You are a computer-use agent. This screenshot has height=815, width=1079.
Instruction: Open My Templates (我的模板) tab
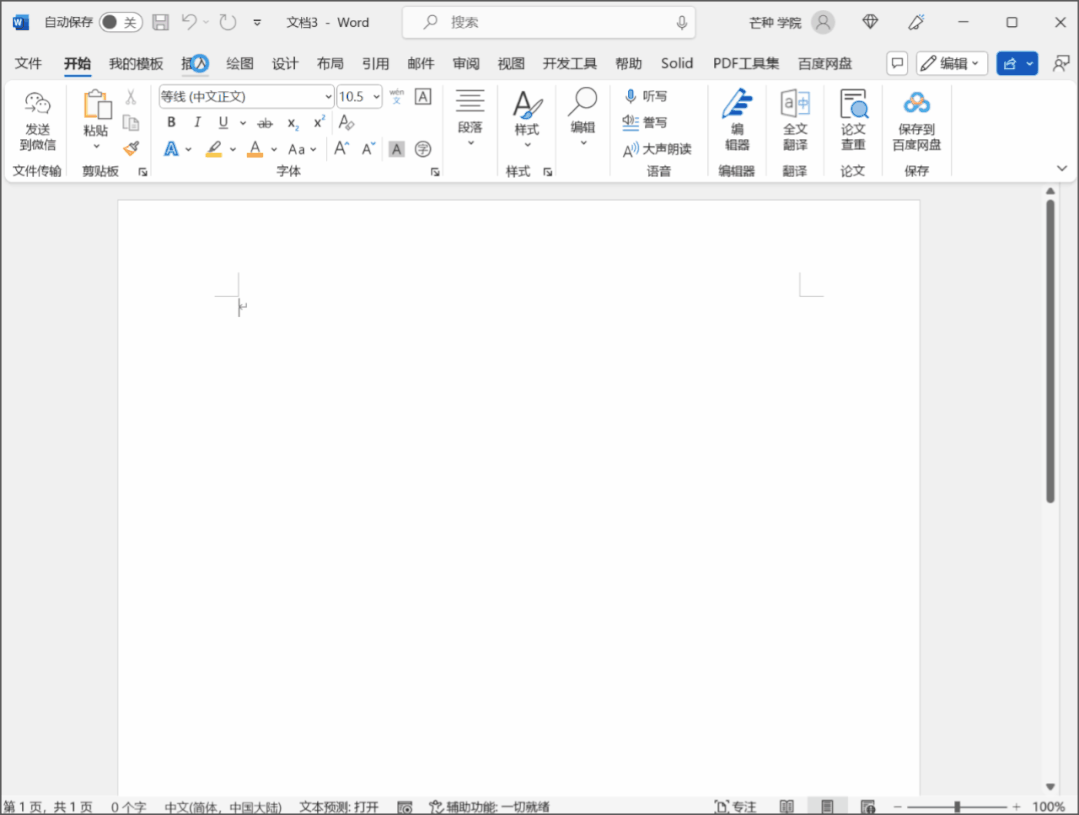[136, 63]
